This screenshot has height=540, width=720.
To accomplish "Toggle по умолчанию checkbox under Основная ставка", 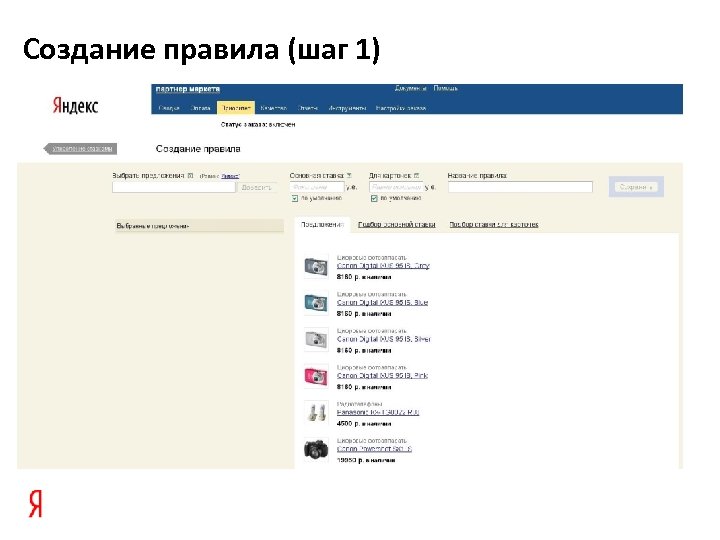I will (295, 198).
